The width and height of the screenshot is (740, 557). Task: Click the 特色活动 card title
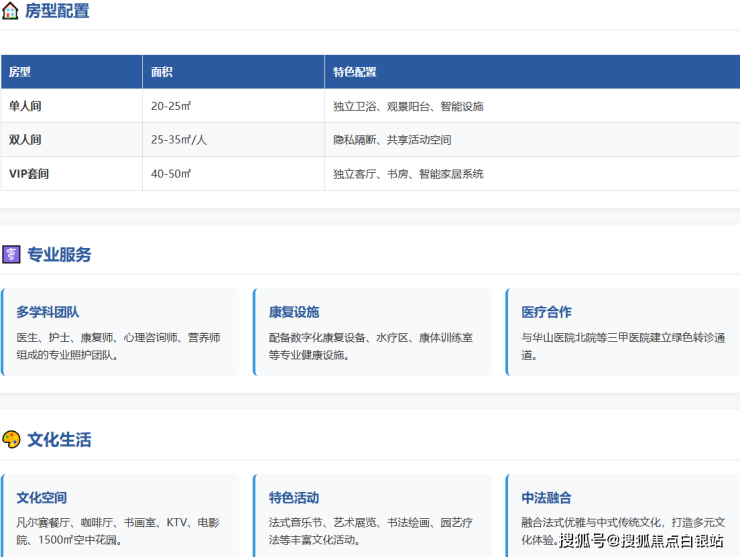tap(294, 498)
